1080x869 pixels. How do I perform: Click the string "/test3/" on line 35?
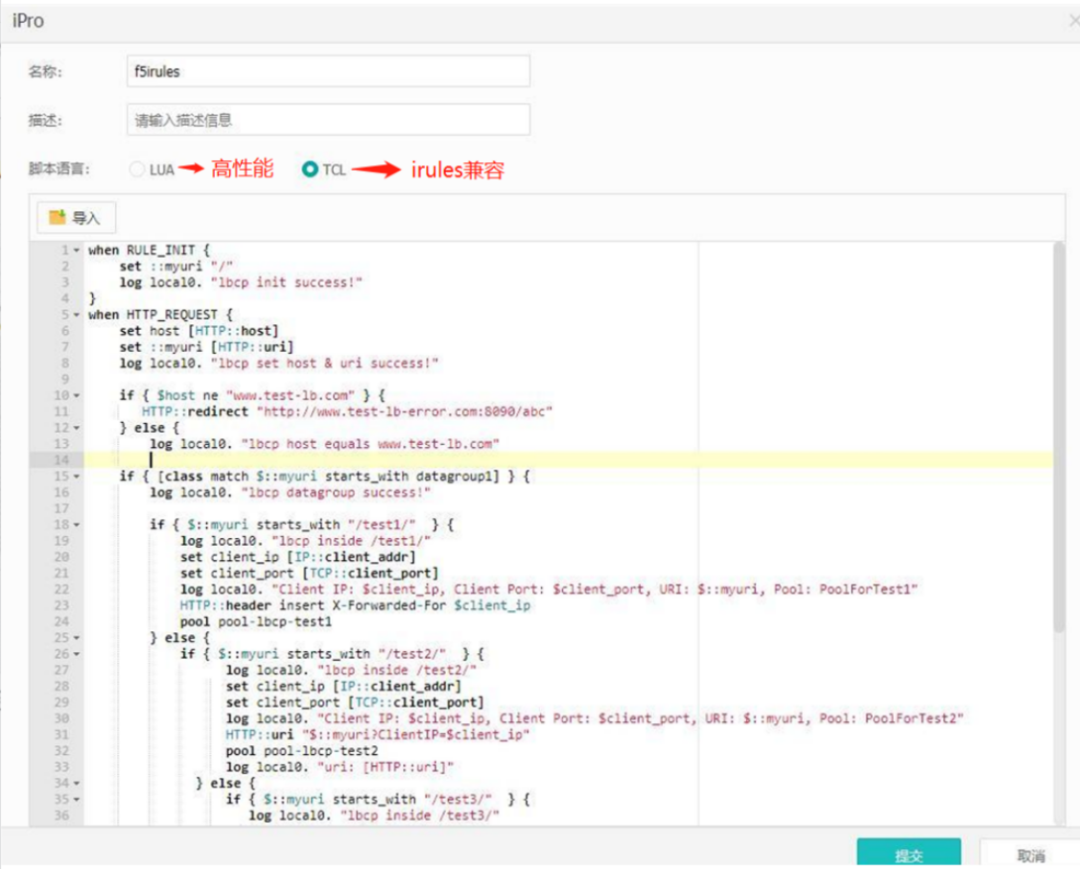pos(458,799)
